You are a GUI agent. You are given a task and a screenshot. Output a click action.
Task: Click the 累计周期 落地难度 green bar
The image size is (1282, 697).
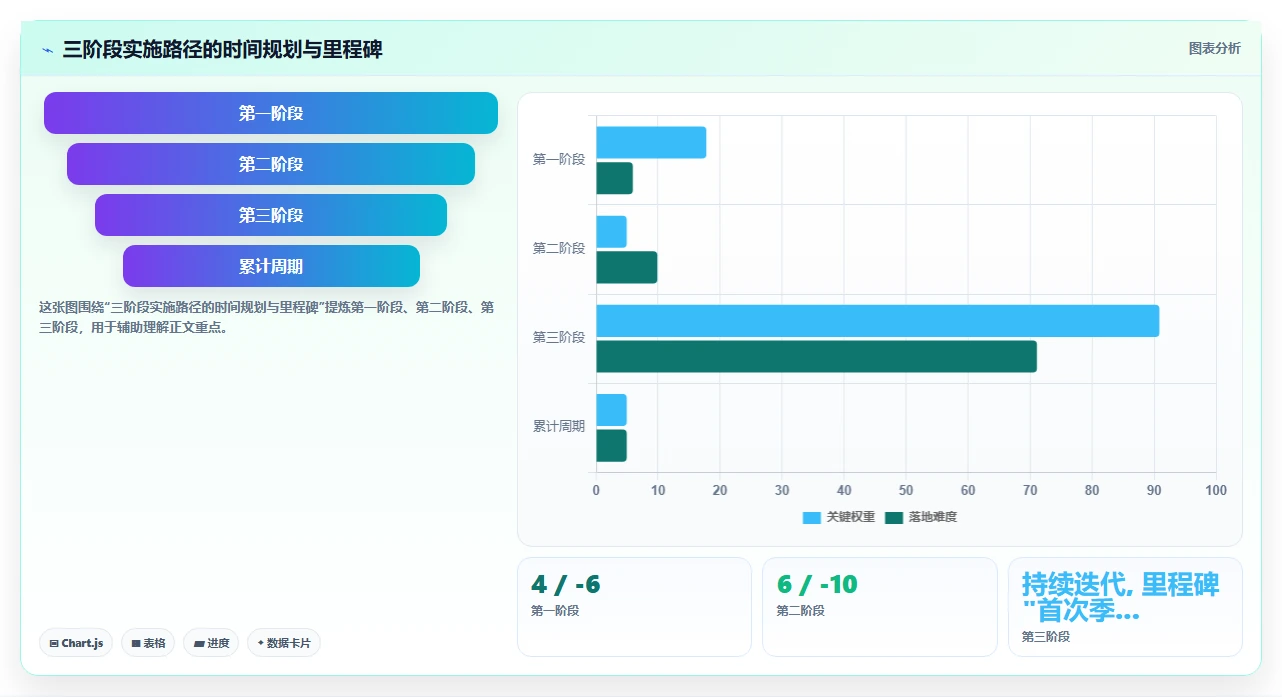611,446
